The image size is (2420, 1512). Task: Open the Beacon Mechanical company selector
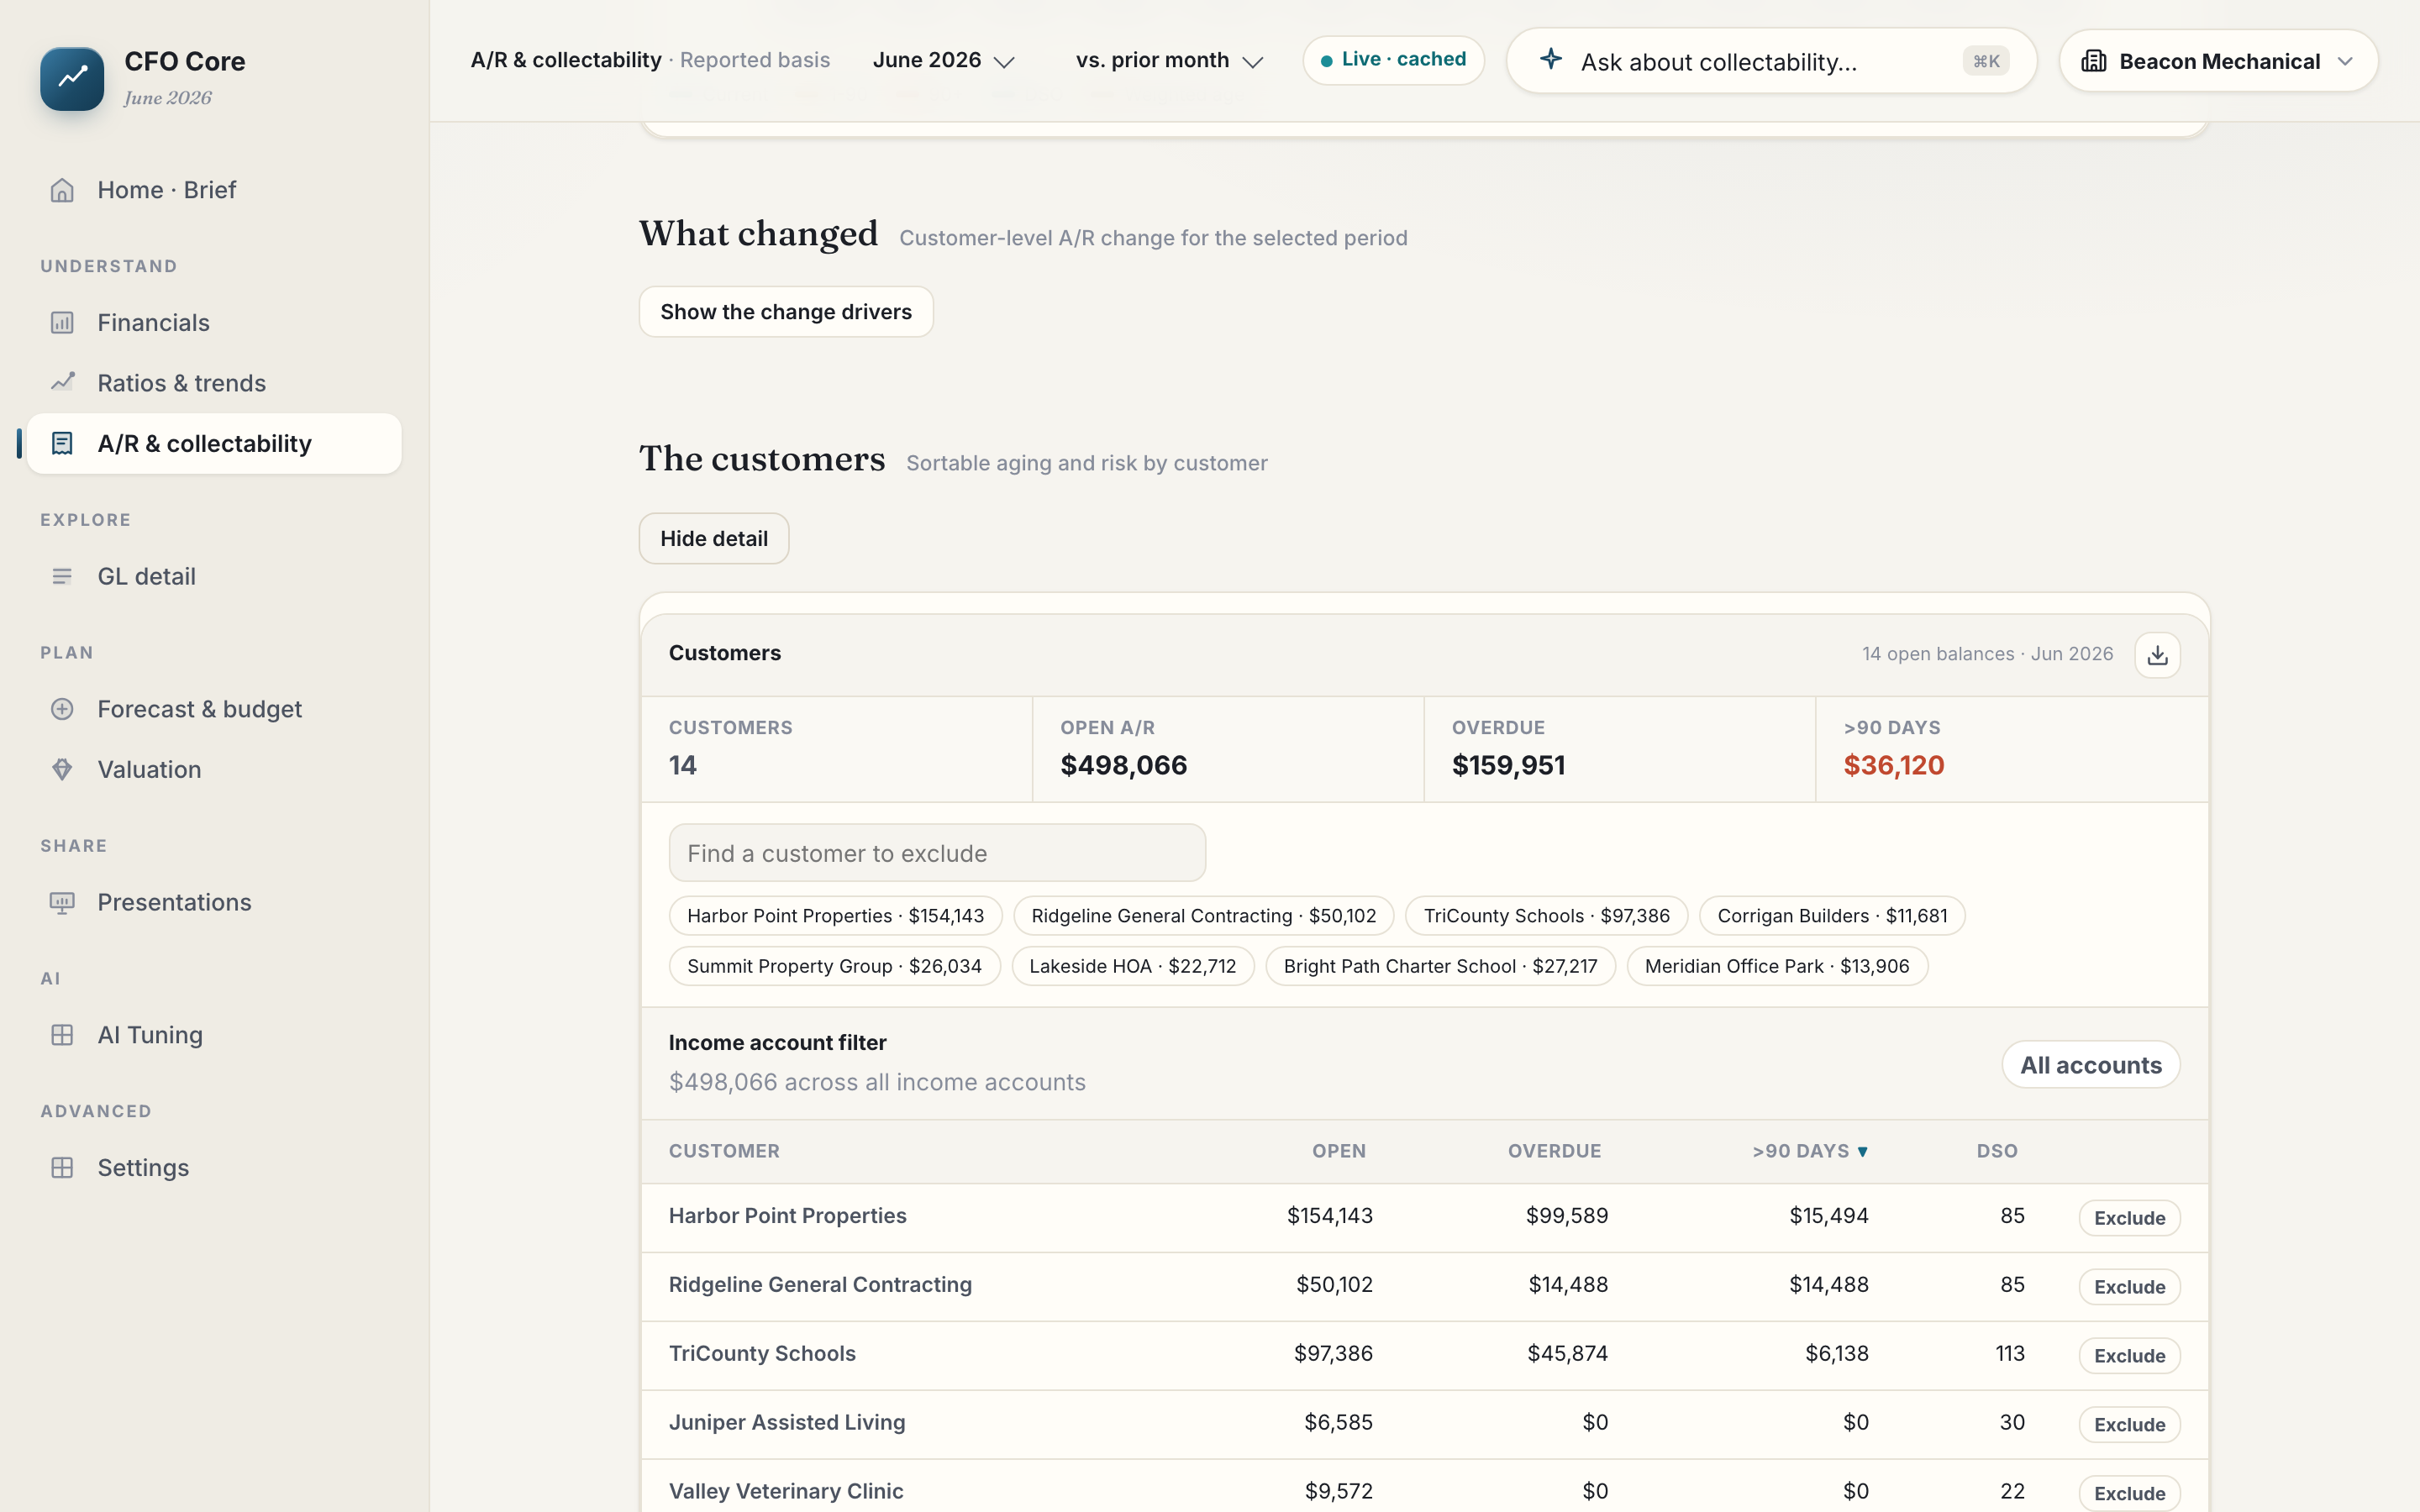tap(2218, 61)
